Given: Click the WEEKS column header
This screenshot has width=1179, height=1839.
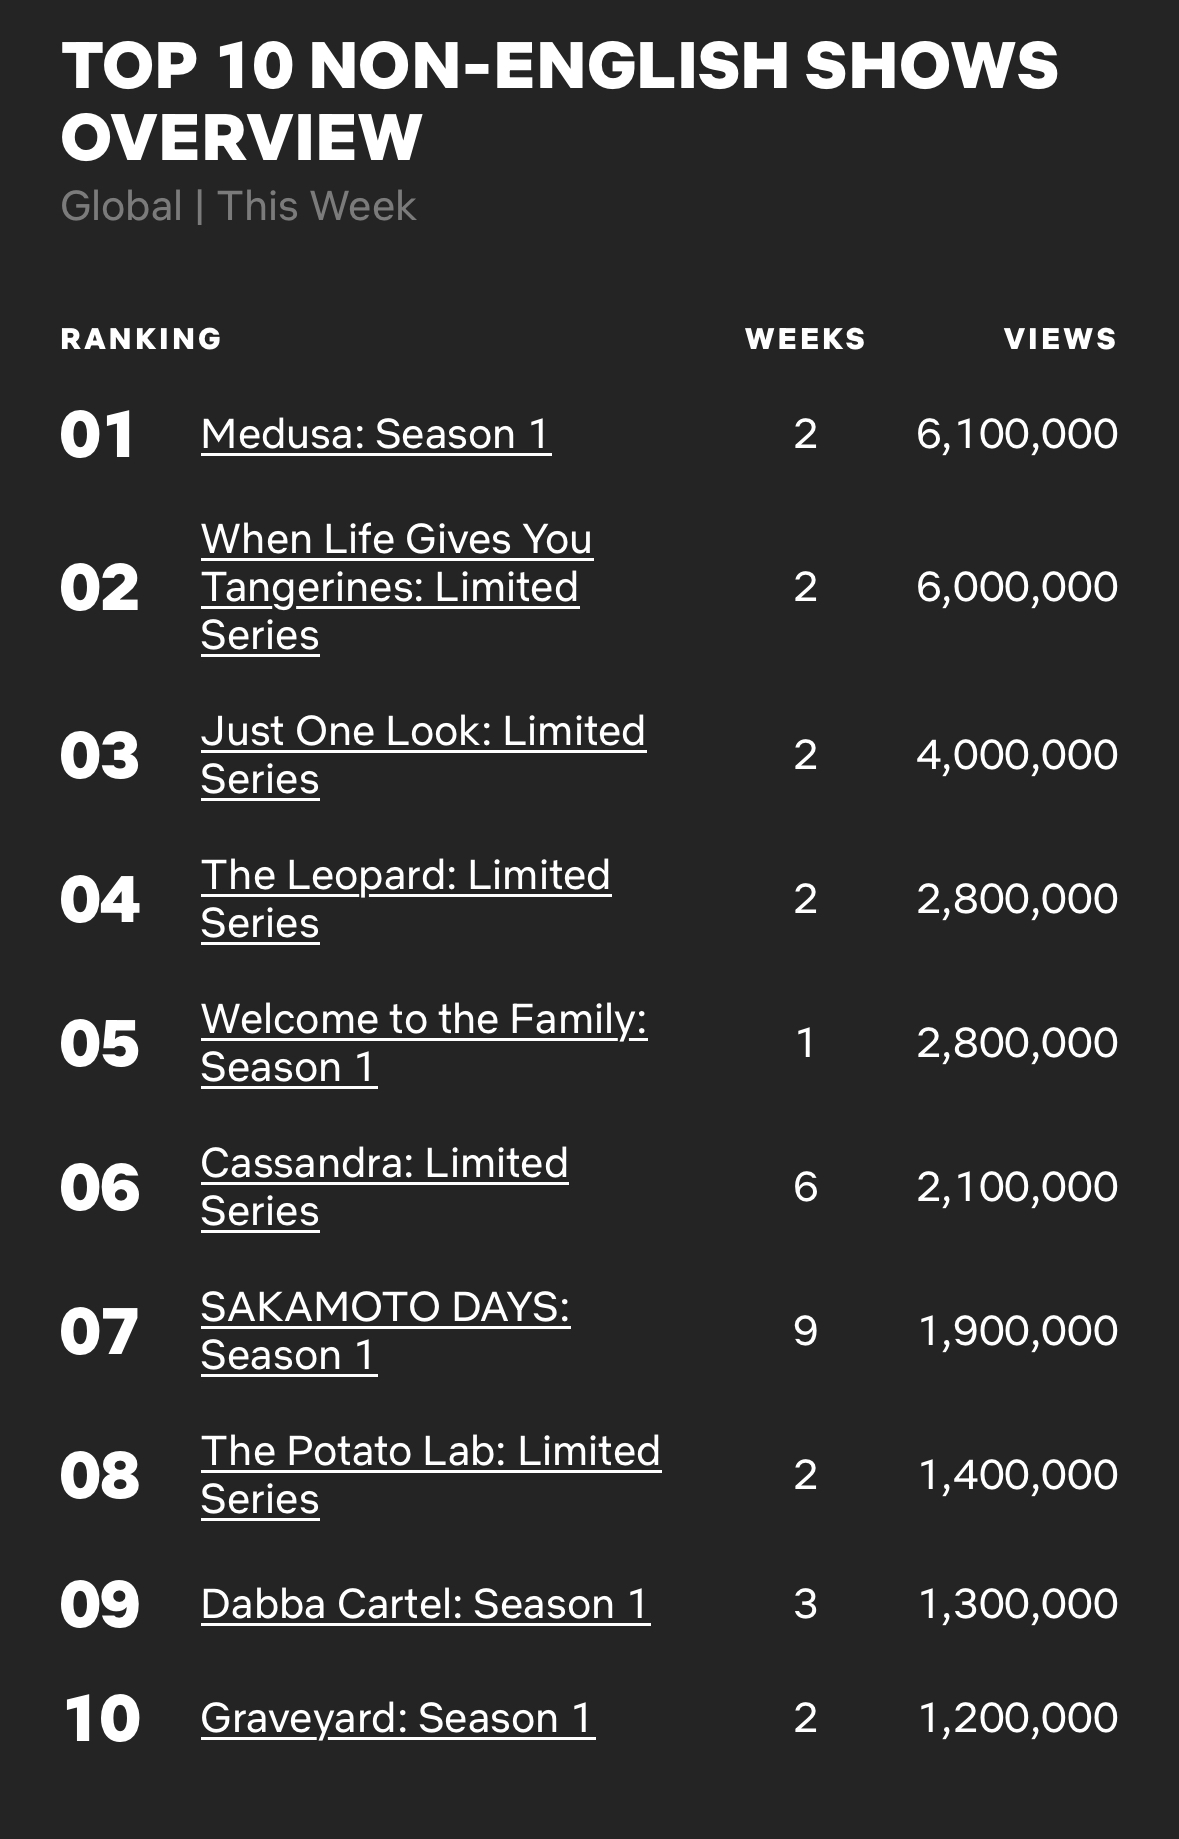Looking at the screenshot, I should click(x=806, y=339).
